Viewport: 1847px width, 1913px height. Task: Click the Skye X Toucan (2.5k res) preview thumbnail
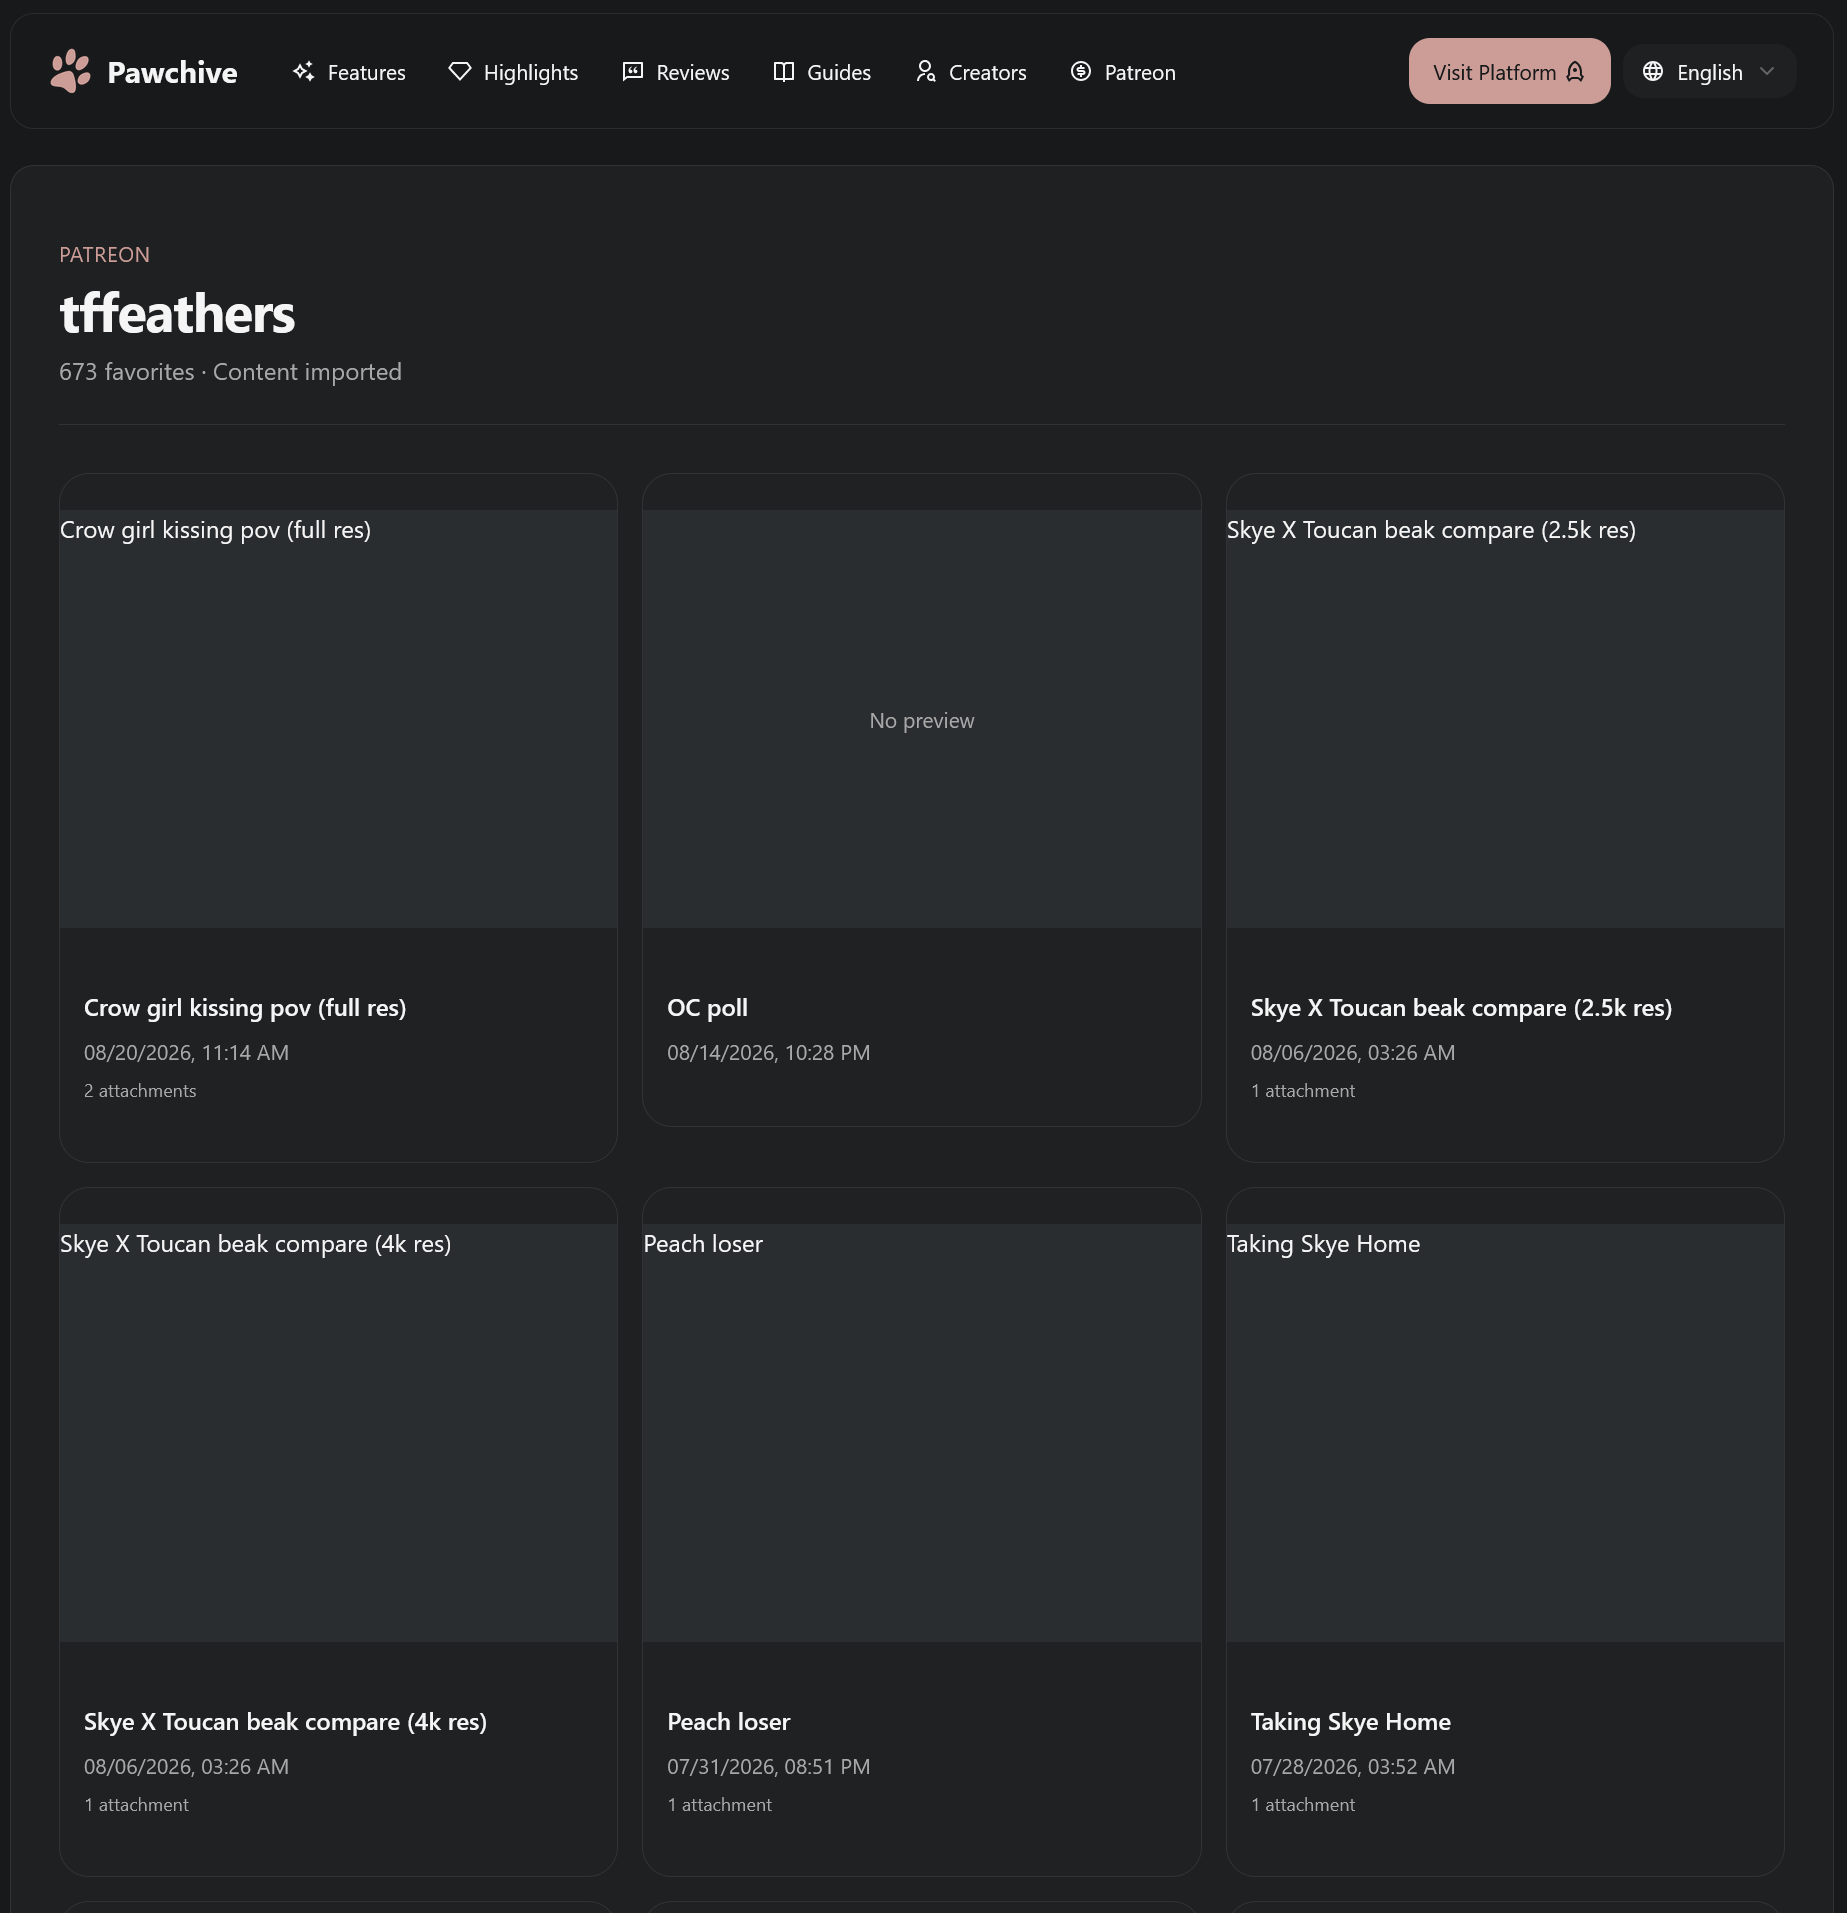pos(1505,719)
